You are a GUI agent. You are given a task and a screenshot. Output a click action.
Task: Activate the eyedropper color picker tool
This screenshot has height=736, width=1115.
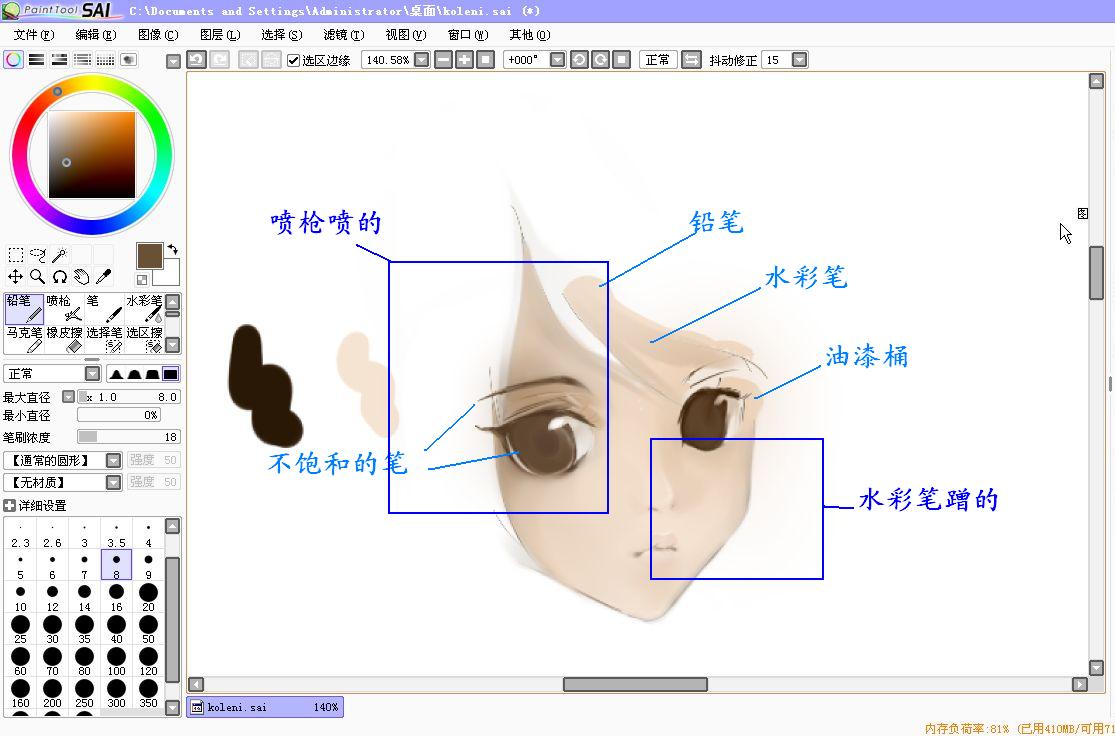103,277
